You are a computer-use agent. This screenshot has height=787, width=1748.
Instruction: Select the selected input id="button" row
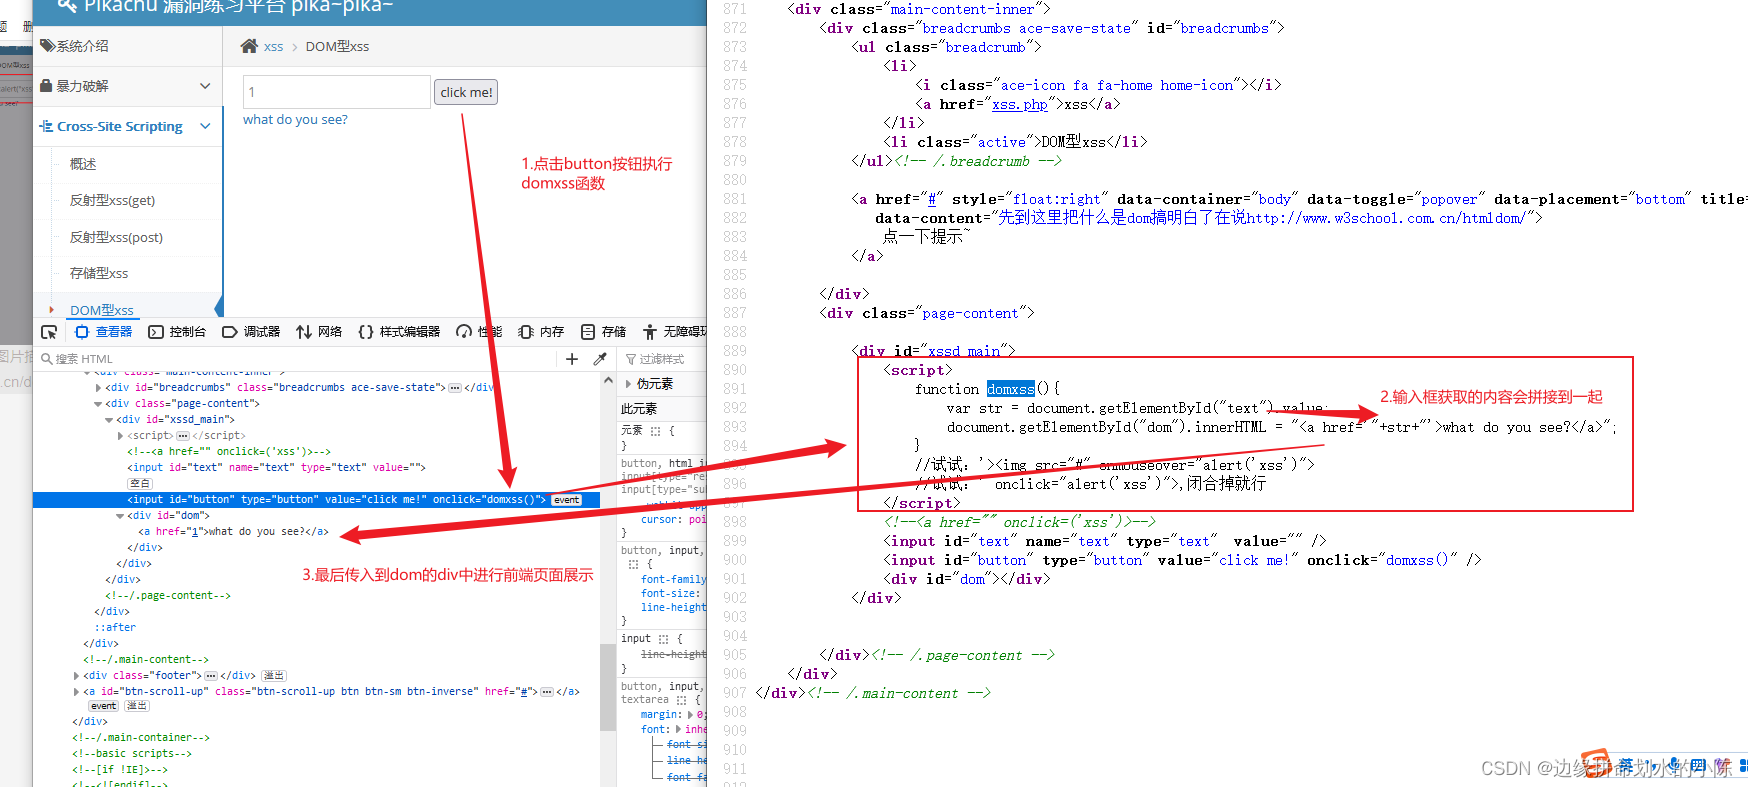[x=316, y=500]
